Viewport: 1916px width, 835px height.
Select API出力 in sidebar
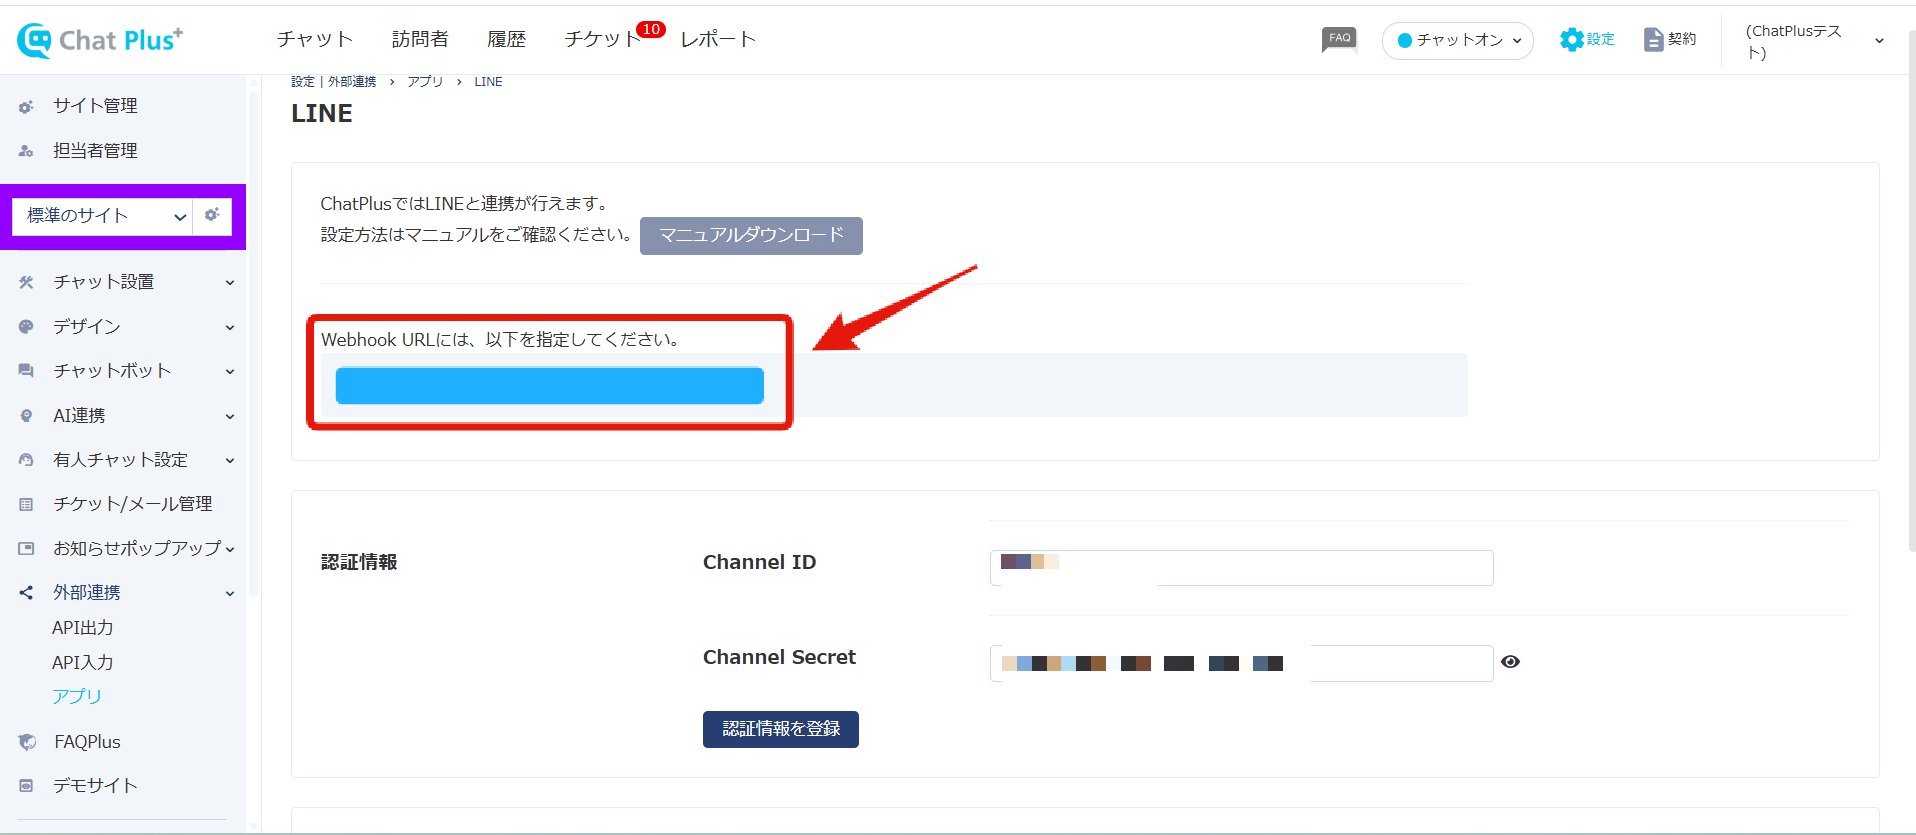tap(83, 628)
